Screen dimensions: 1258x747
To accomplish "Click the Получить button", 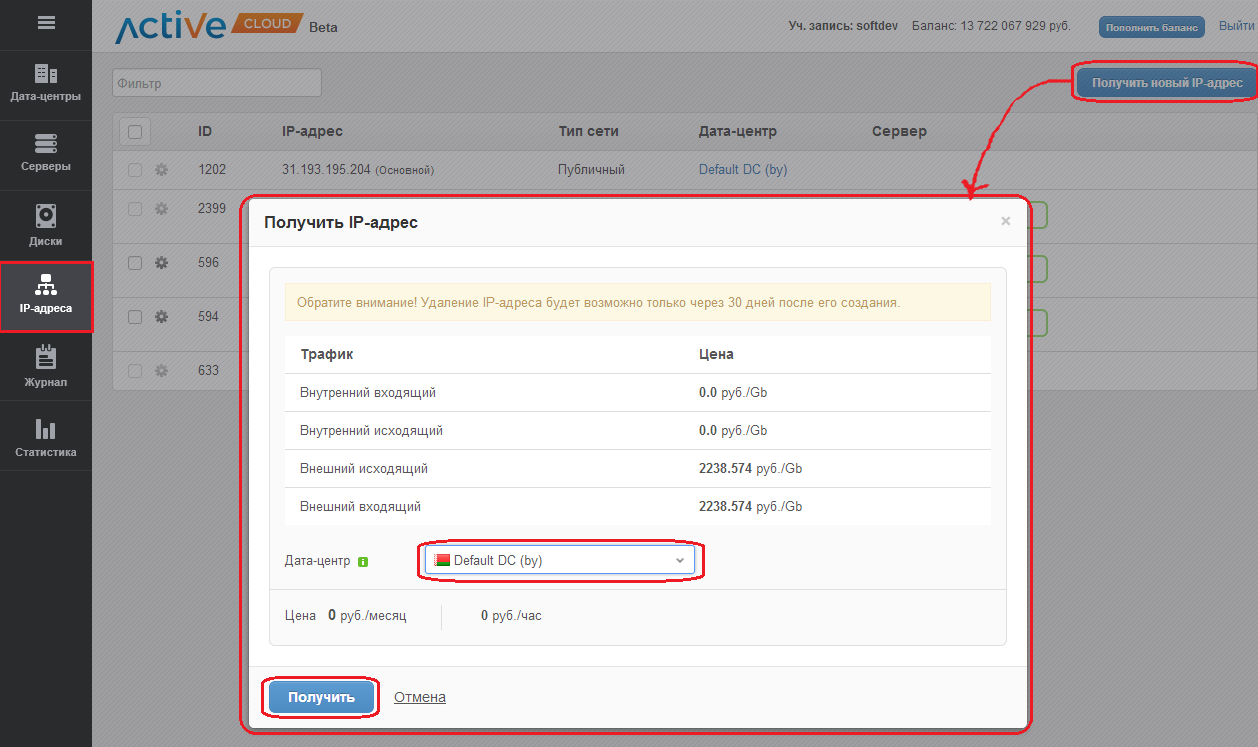I will [321, 697].
